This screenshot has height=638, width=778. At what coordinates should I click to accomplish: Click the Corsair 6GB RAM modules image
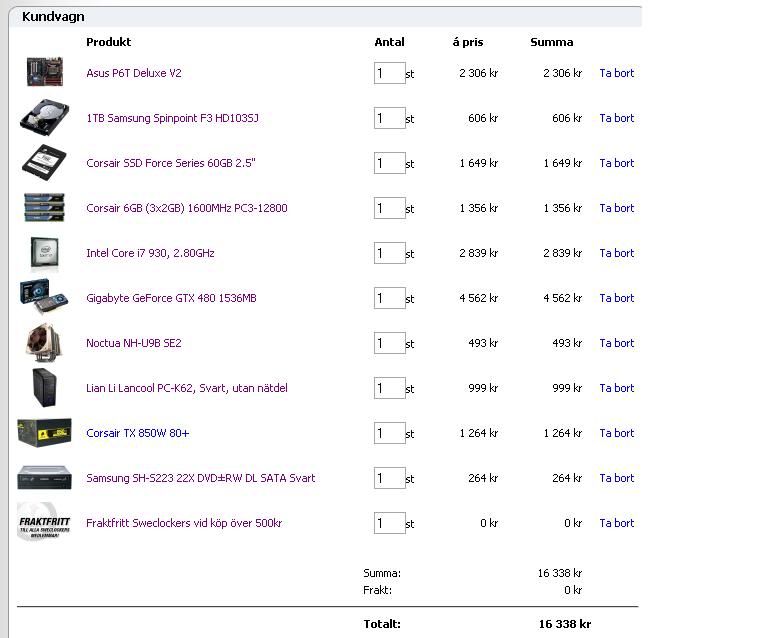point(44,208)
